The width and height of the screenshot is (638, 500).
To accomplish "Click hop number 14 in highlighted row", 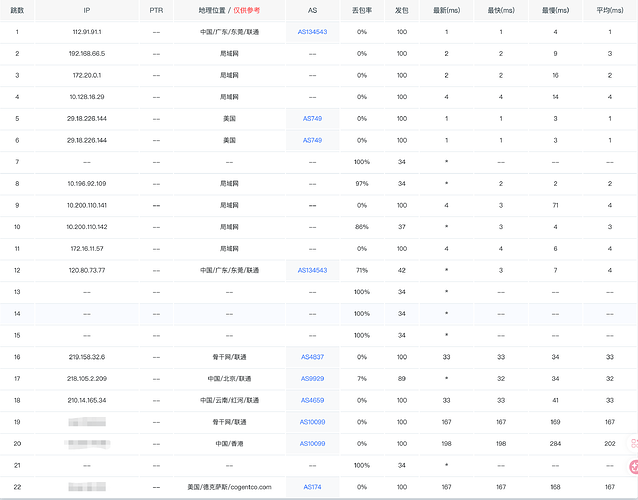I will [17, 314].
